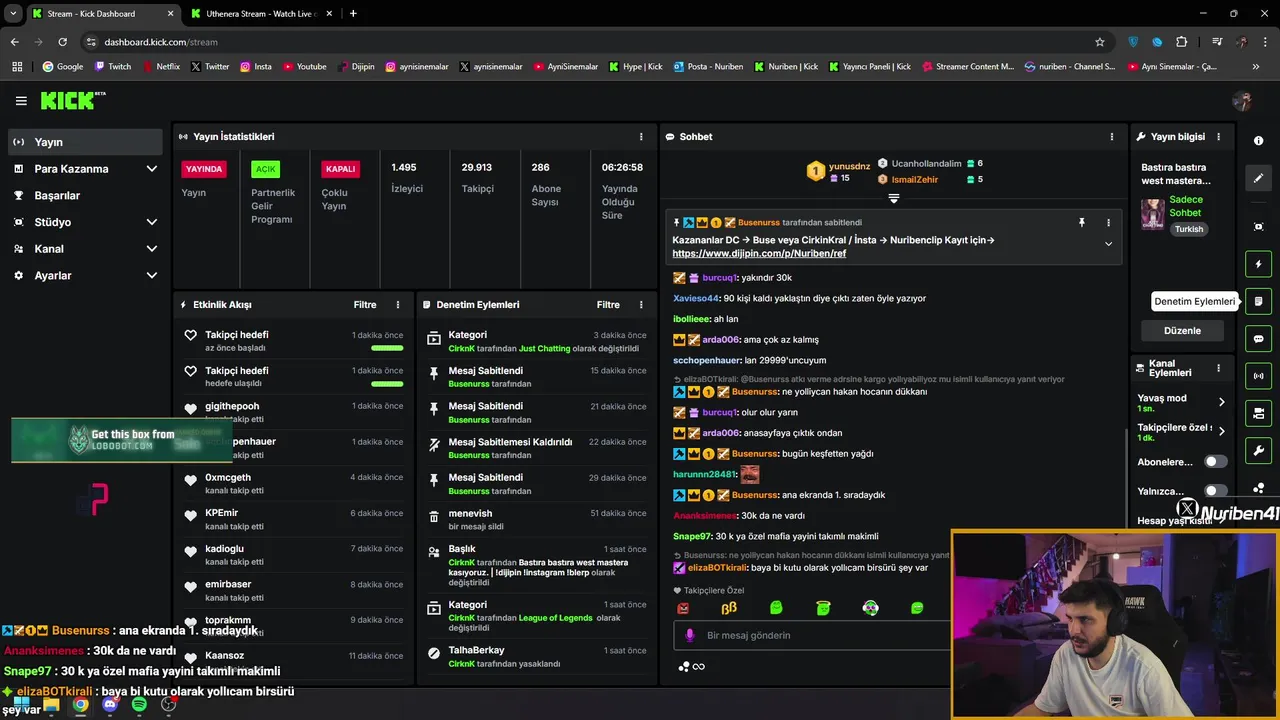
Task: Open Denetim Eylemleri panel three-dot menu
Action: [641, 305]
